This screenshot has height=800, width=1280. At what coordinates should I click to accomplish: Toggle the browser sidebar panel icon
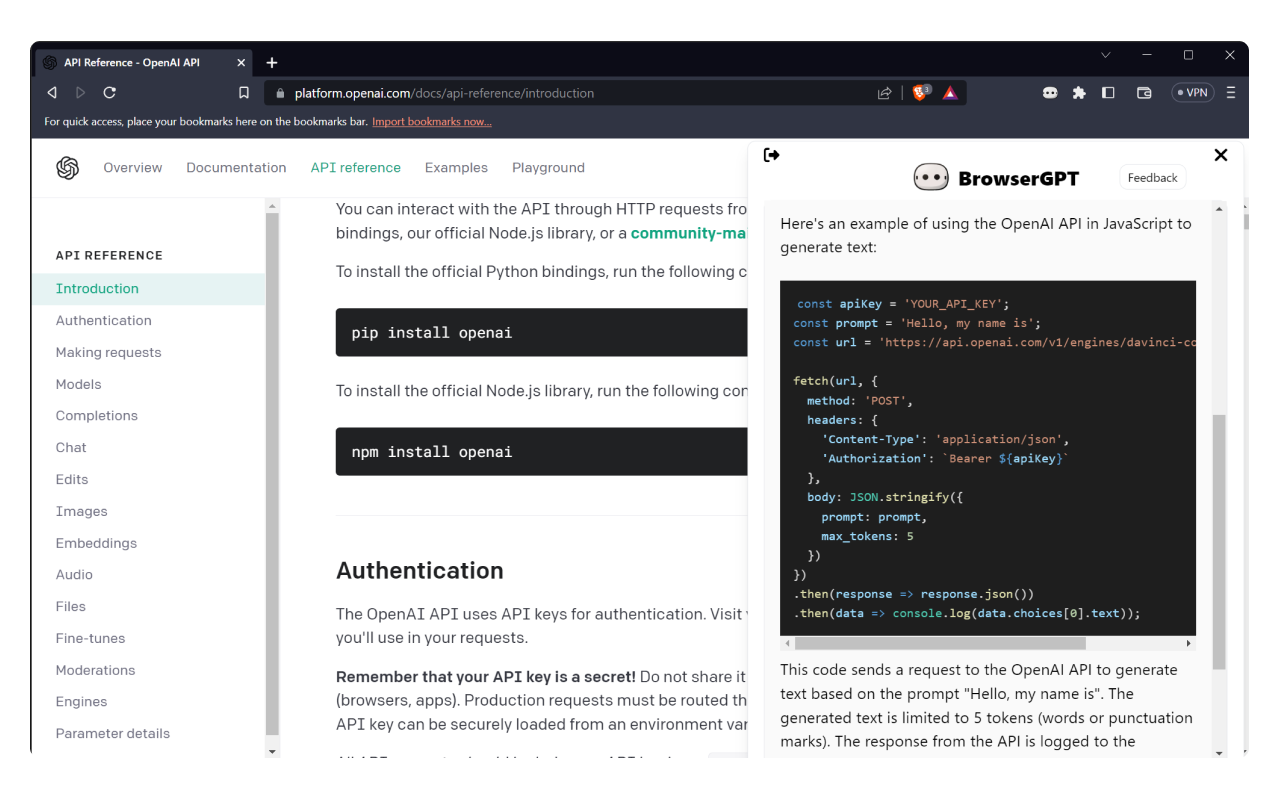coord(1108,93)
